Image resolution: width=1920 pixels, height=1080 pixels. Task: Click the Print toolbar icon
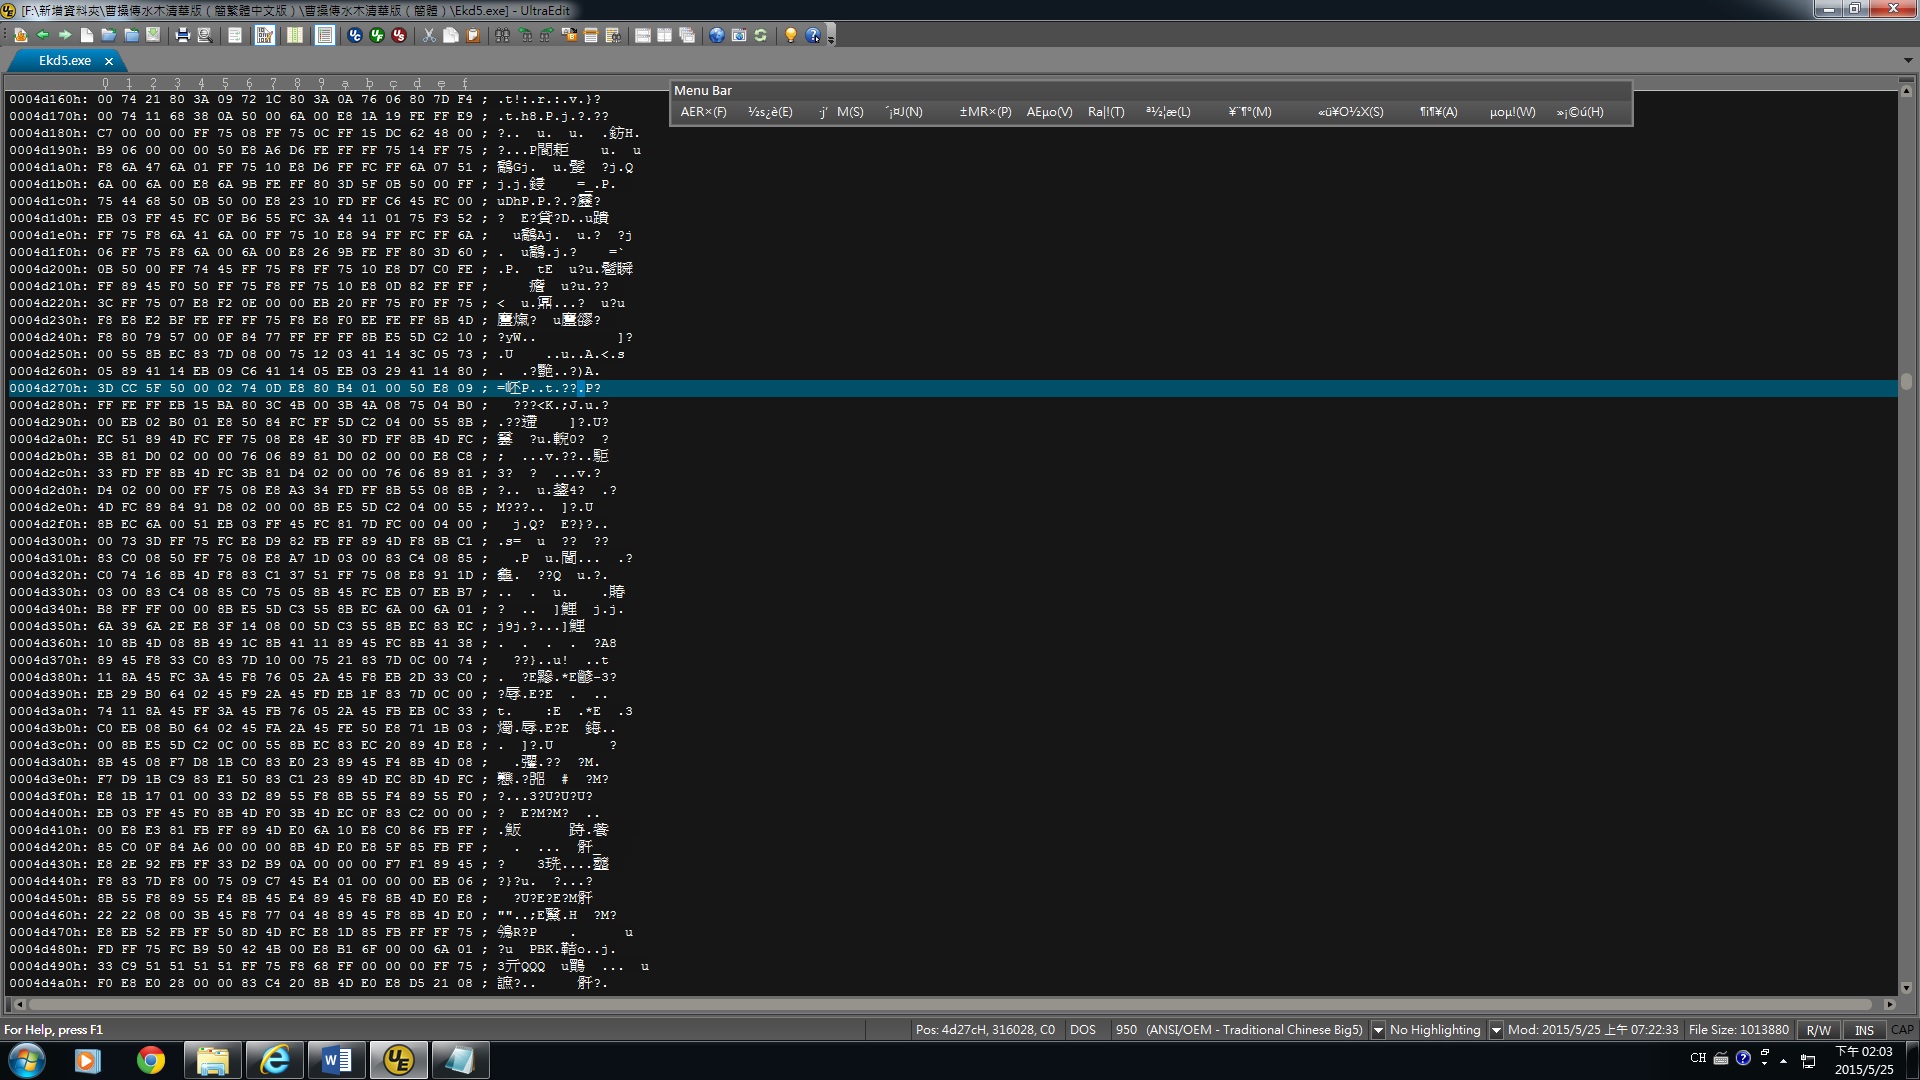click(182, 35)
